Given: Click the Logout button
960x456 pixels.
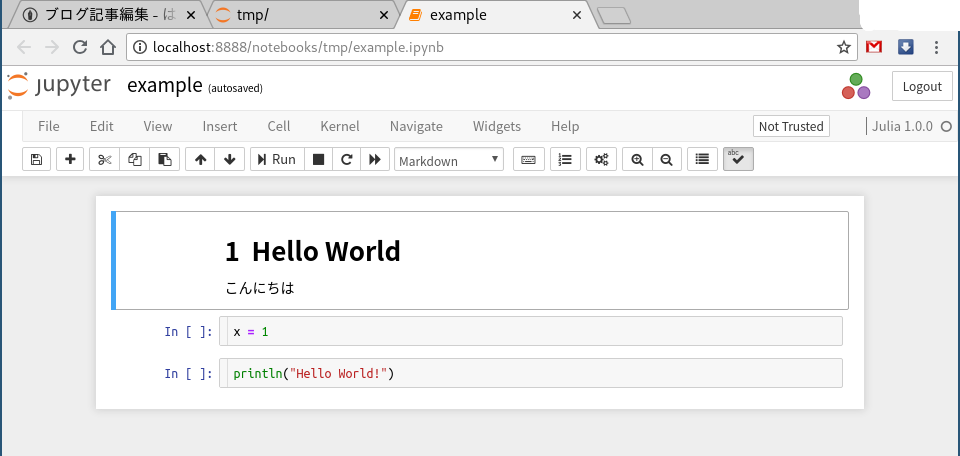Looking at the screenshot, I should pos(922,86).
